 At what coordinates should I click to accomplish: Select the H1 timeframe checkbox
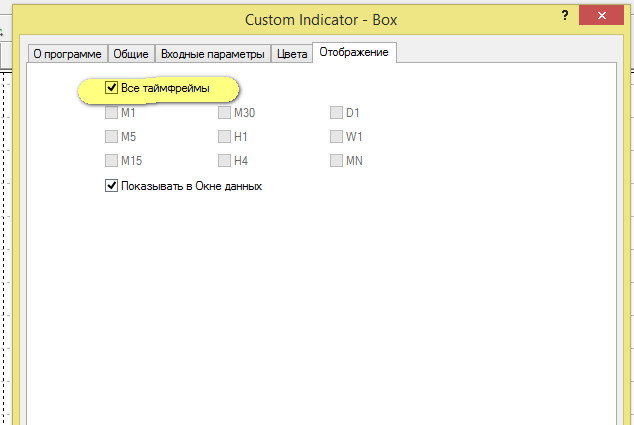coord(225,137)
